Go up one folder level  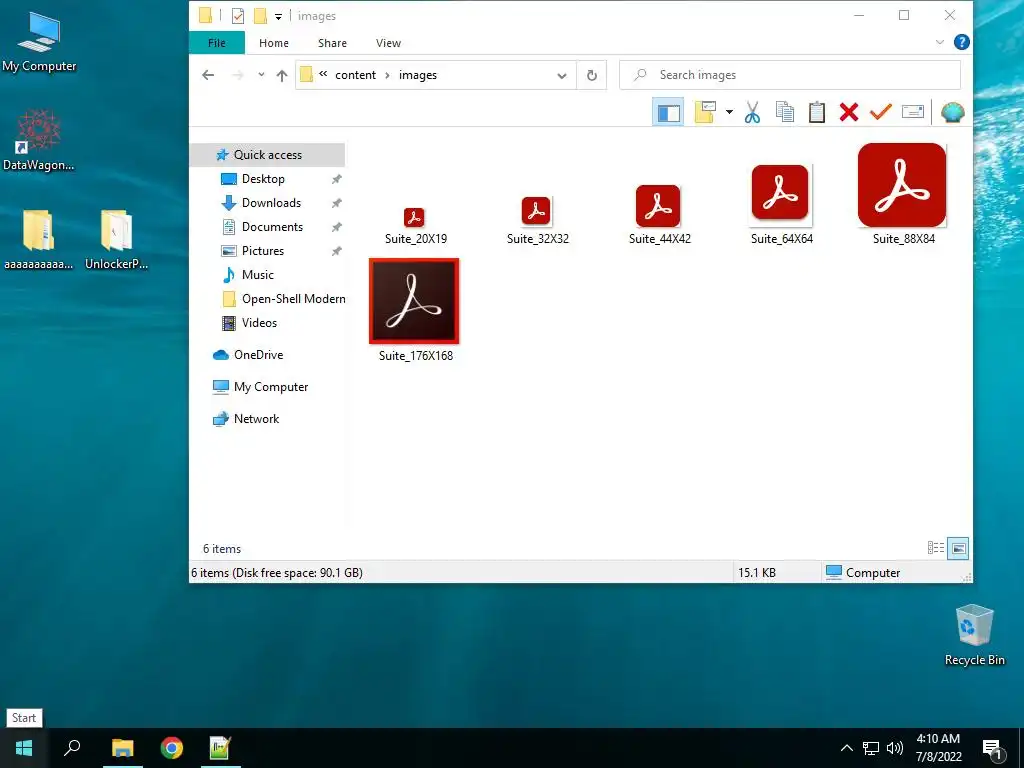click(281, 75)
